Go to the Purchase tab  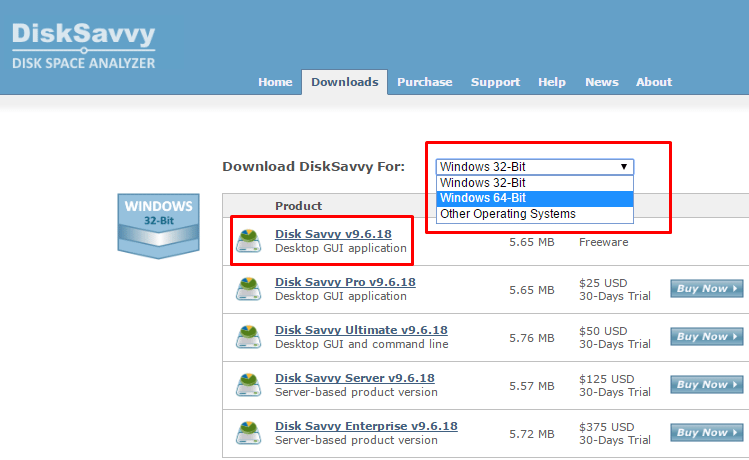click(425, 82)
